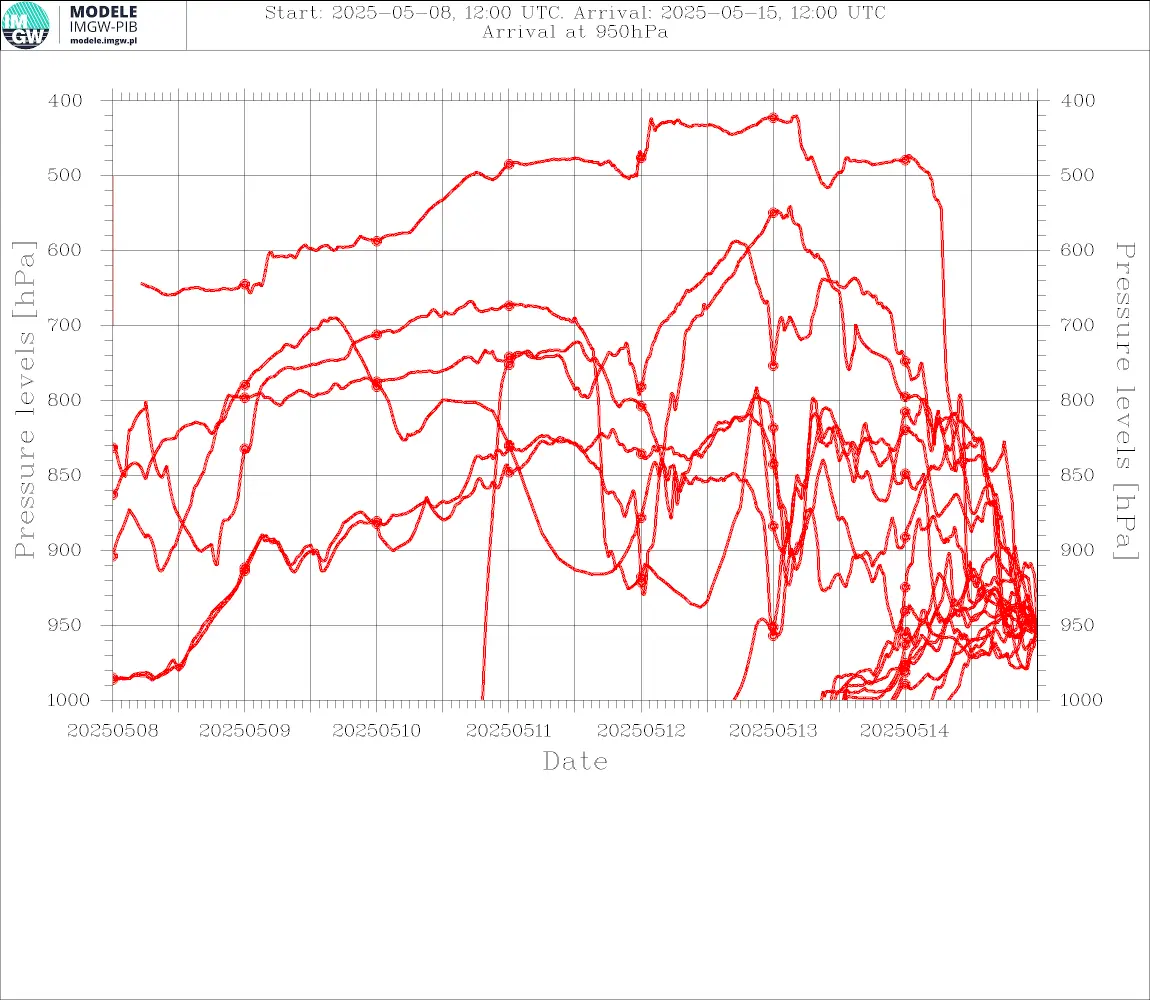The width and height of the screenshot is (1150, 1000).
Task: Click the IMGW round logo icon
Action: coord(26,26)
